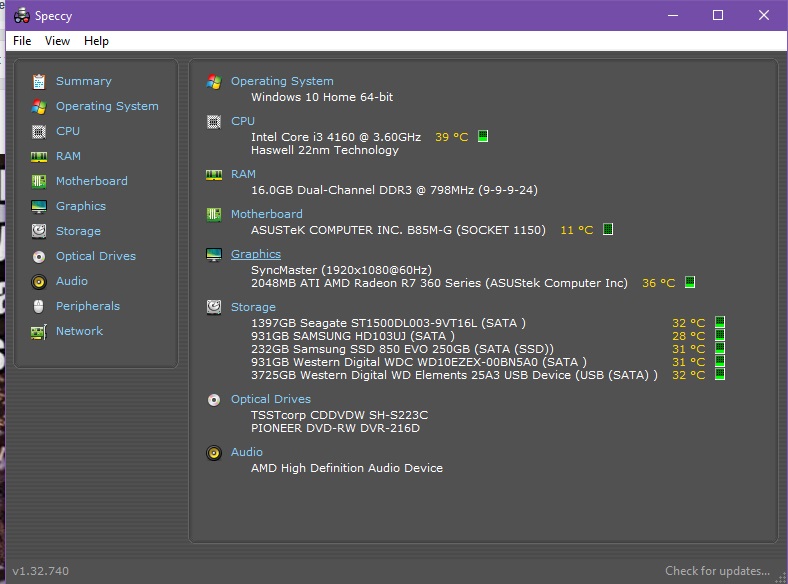Open the File menu
This screenshot has height=584, width=788.
pyautogui.click(x=22, y=41)
